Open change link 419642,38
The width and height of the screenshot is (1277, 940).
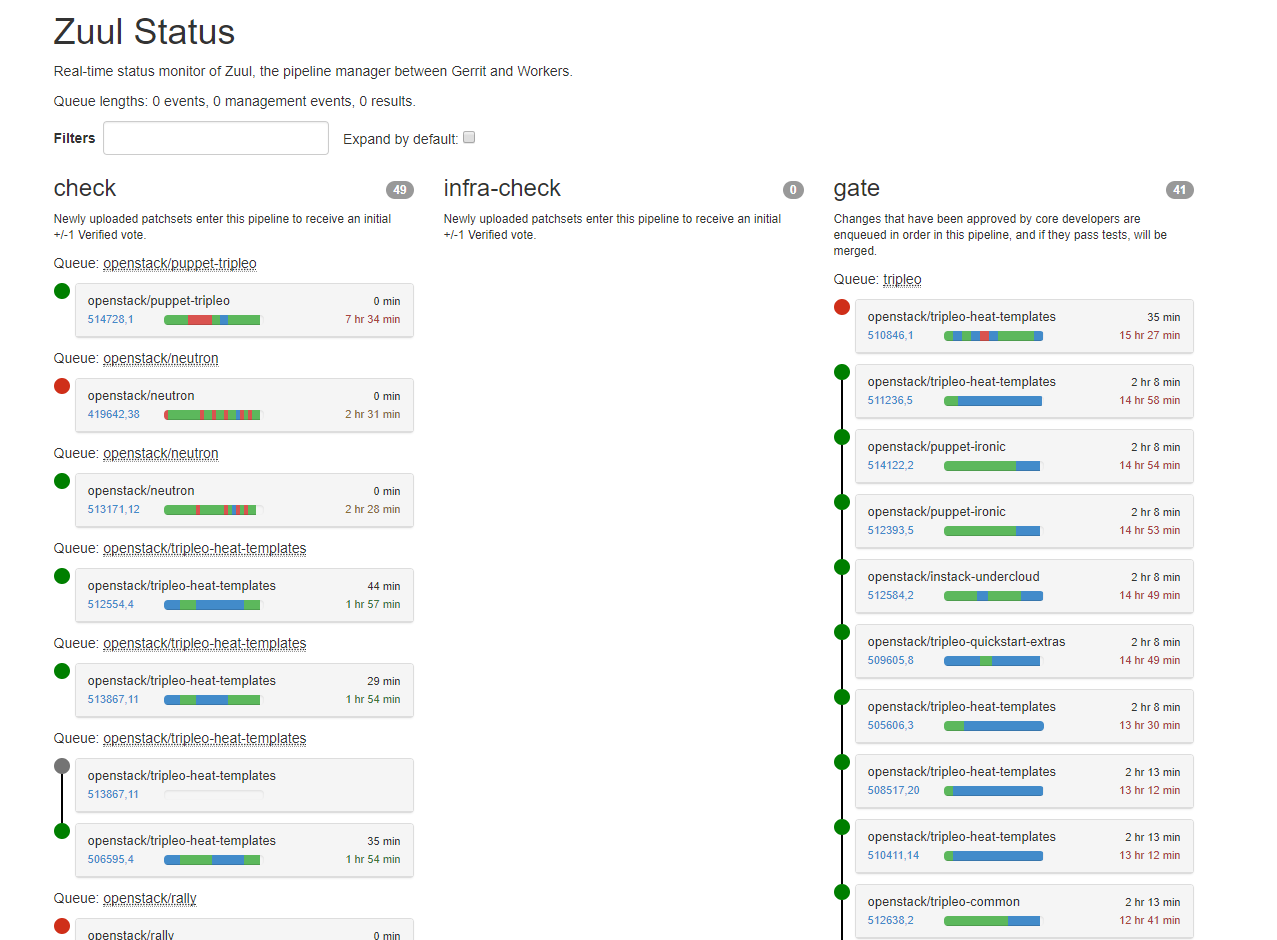click(114, 414)
